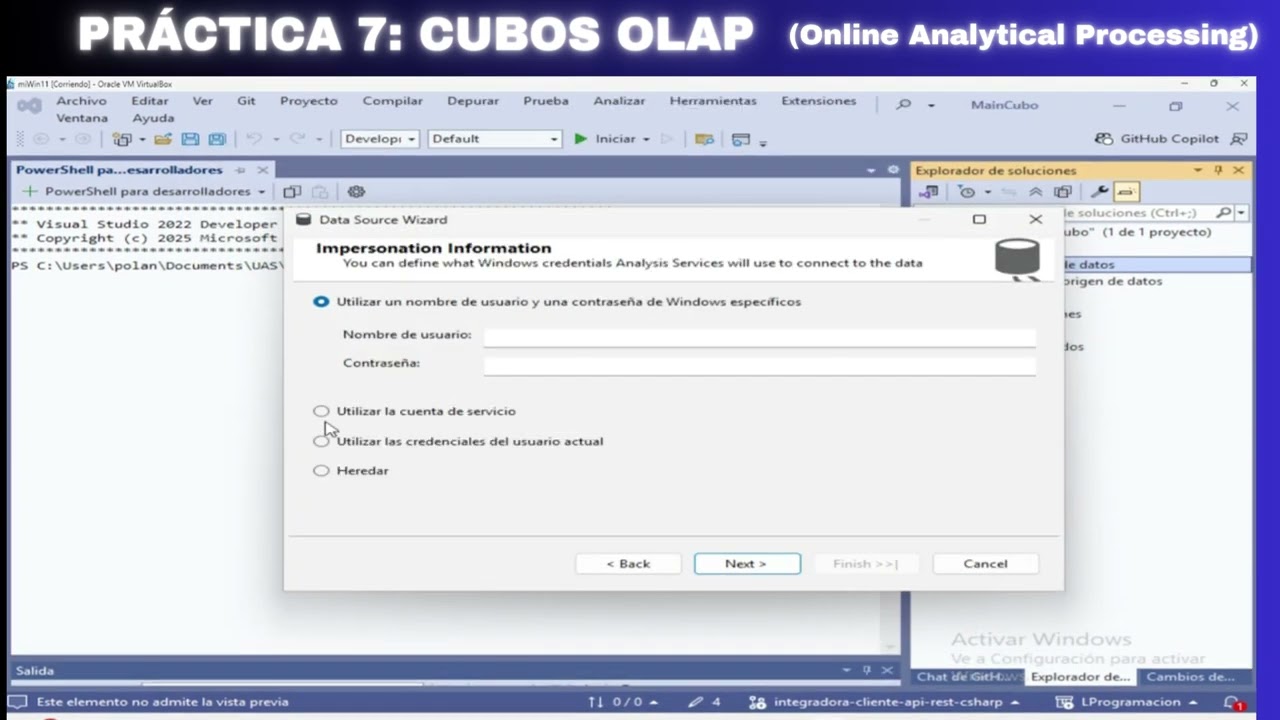This screenshot has width=1280, height=720.
Task: Select Utilizar las credenciales del usuario actual
Action: [321, 441]
